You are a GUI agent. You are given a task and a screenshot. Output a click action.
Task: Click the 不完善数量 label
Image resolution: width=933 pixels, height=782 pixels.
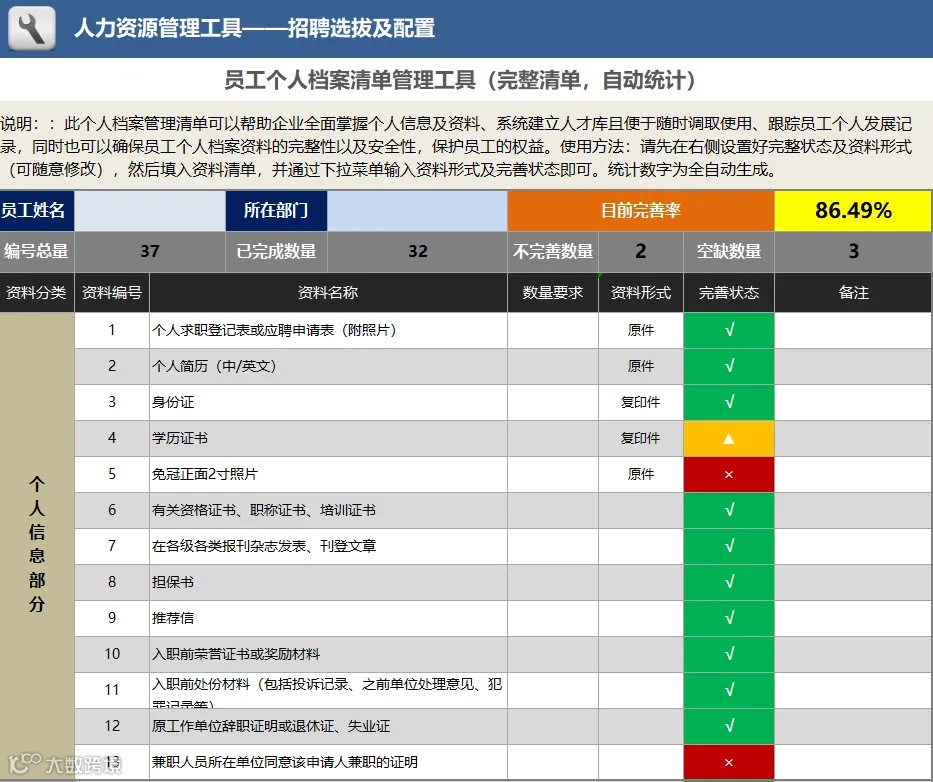(553, 252)
